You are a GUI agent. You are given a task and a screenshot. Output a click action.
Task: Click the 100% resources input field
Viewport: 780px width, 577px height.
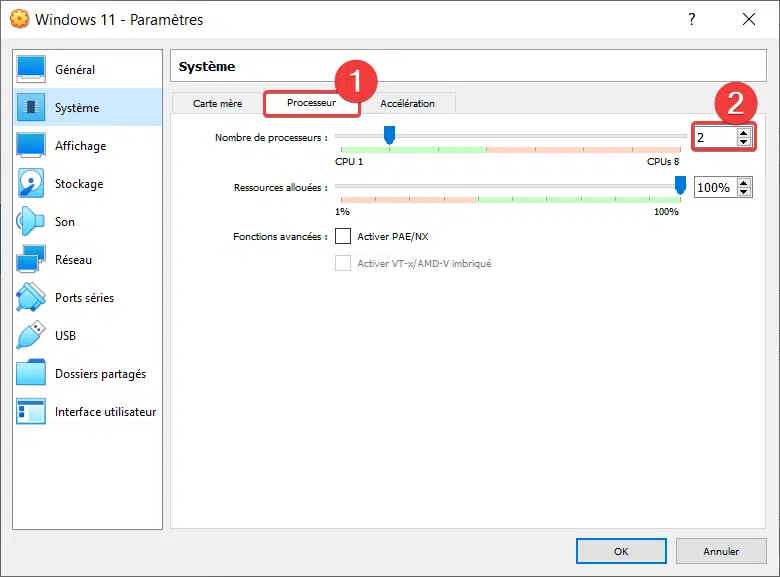tap(716, 187)
